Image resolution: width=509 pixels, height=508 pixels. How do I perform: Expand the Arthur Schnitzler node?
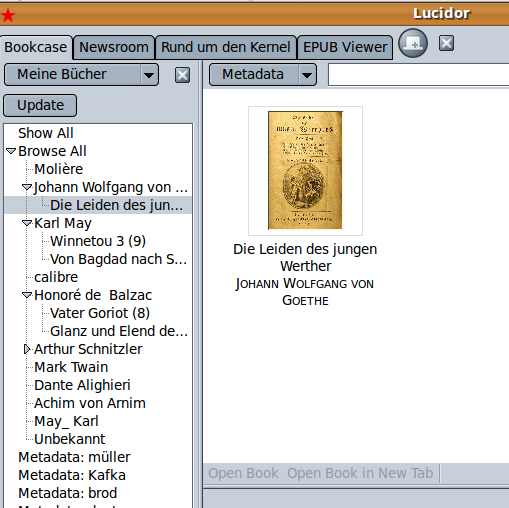(27, 349)
